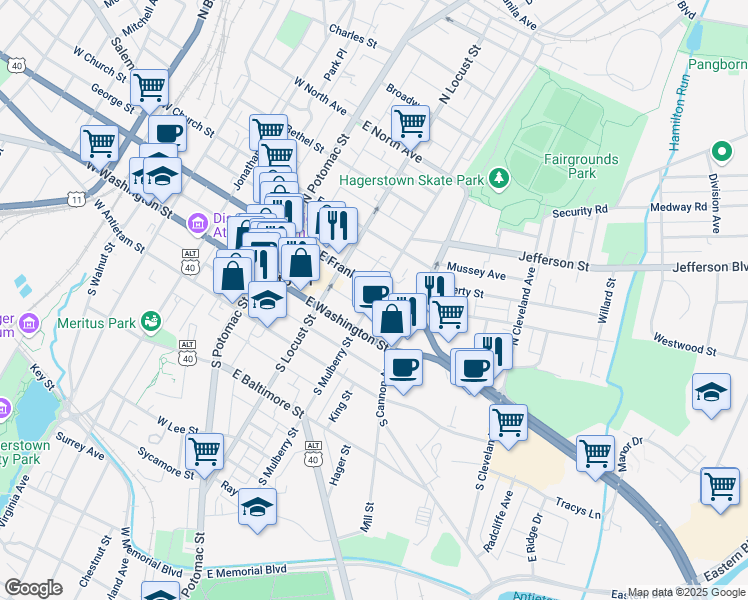Screen dimensions: 748x600
Task: Select the restaurant marker beside N Potomac St
Action: coord(338,227)
